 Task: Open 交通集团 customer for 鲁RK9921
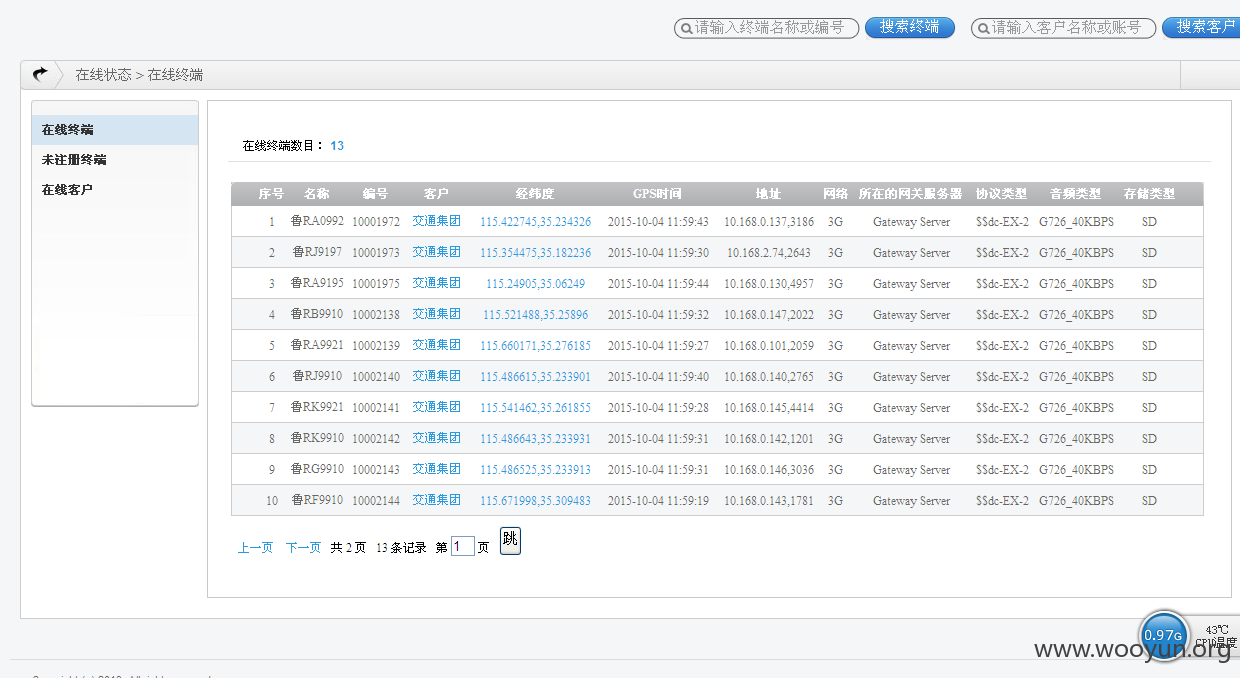pyautogui.click(x=436, y=407)
